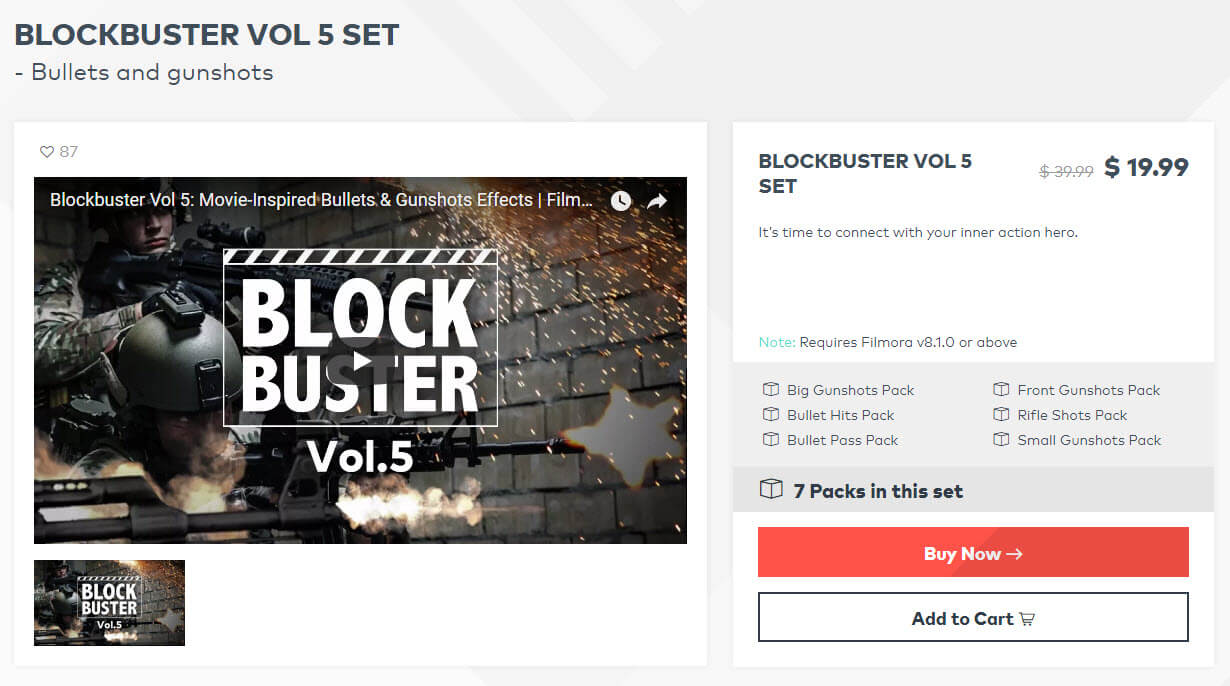Click the Watch Later clock icon
Viewport: 1230px width, 686px height.
[x=621, y=201]
